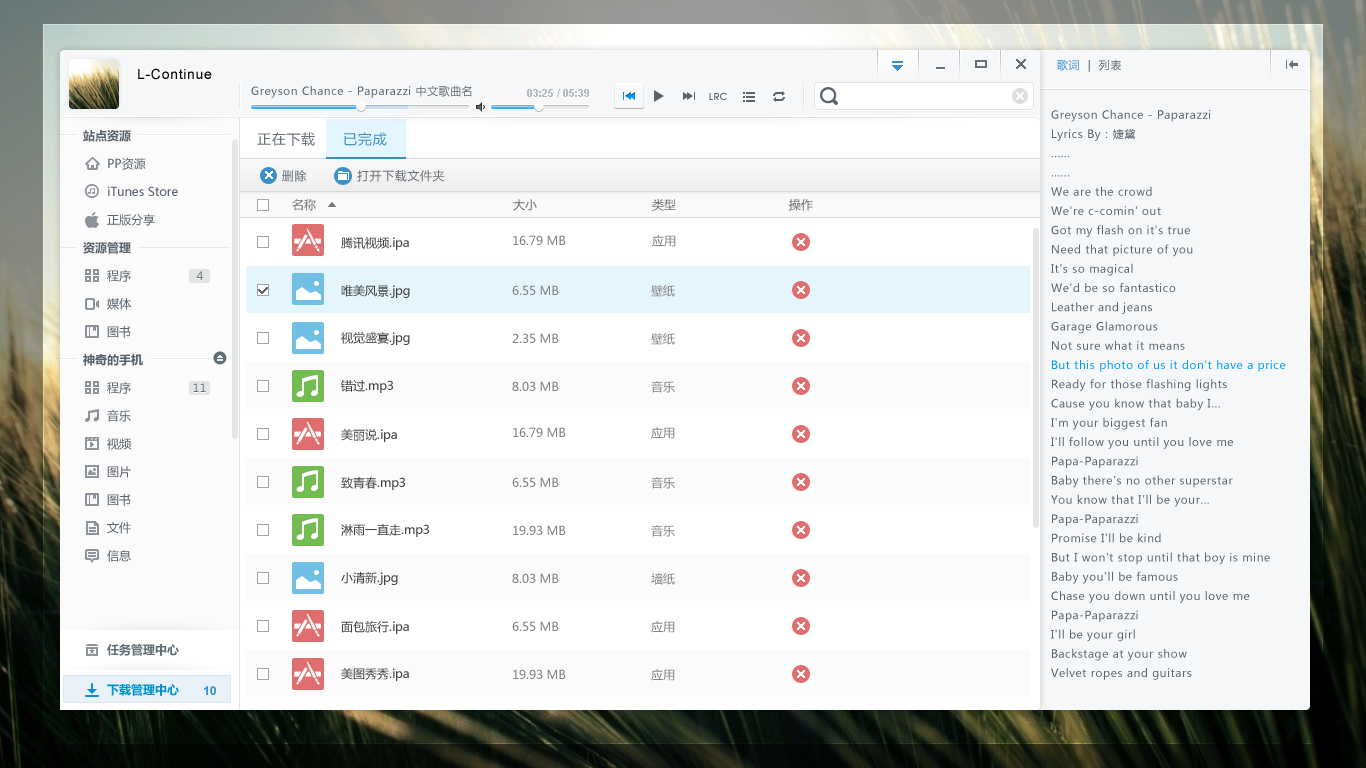Switch to 歌词 tab in side panel
Viewport: 1366px width, 768px height.
pyautogui.click(x=1068, y=65)
